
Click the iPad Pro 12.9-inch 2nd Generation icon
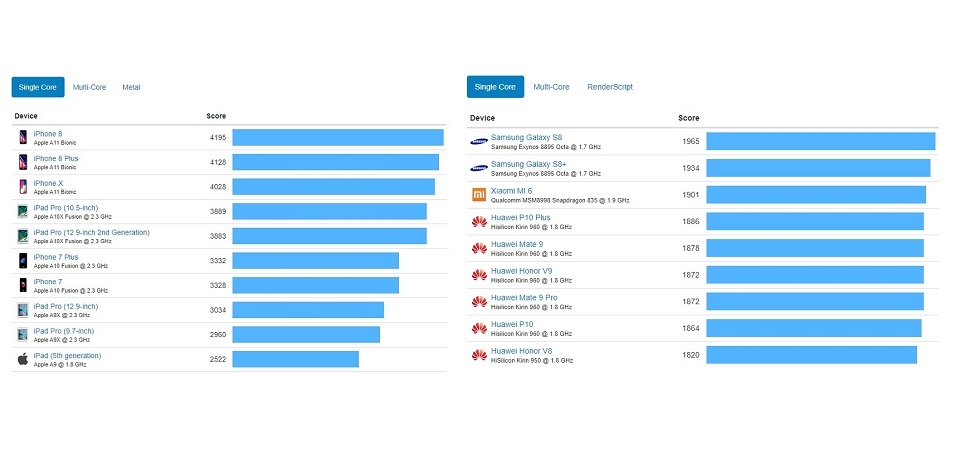click(x=23, y=236)
